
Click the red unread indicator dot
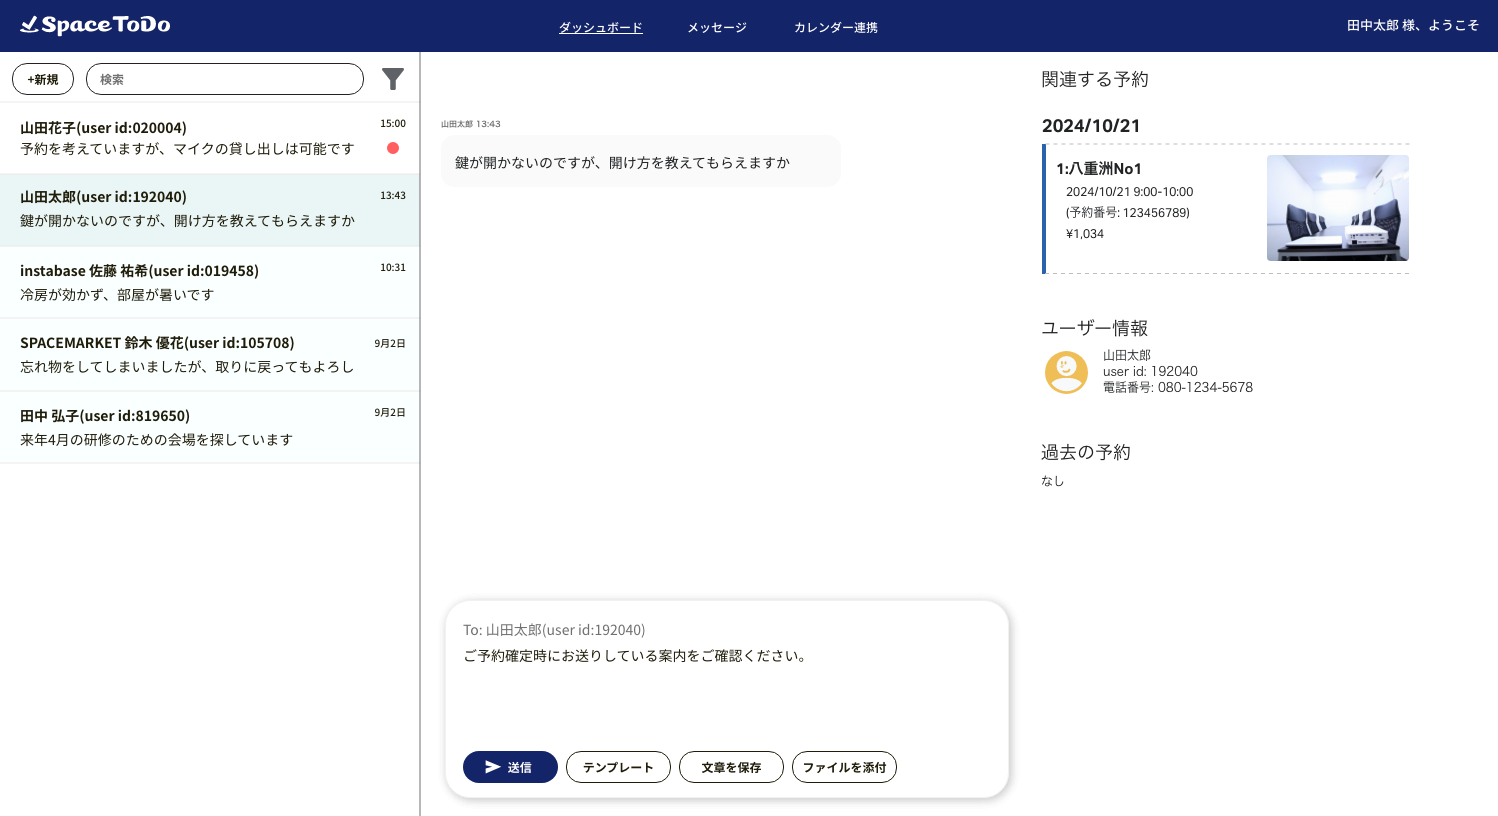393,148
